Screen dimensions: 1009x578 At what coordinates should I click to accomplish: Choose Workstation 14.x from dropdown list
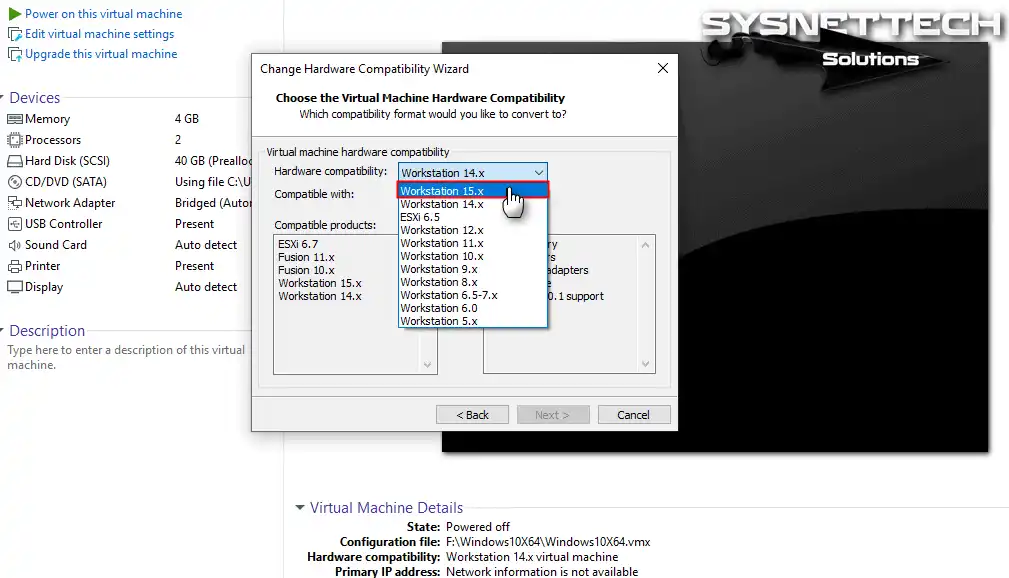[x=473, y=204]
